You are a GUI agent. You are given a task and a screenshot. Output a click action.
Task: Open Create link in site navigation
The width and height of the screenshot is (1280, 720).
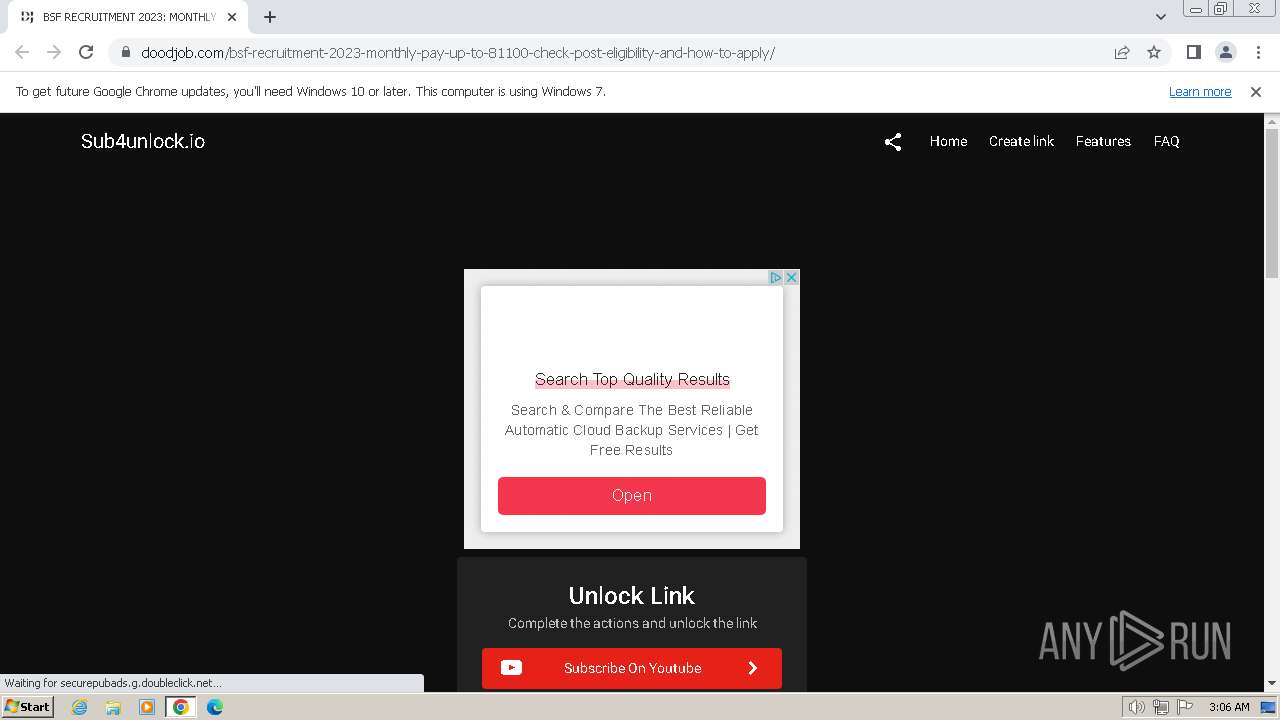click(1021, 141)
